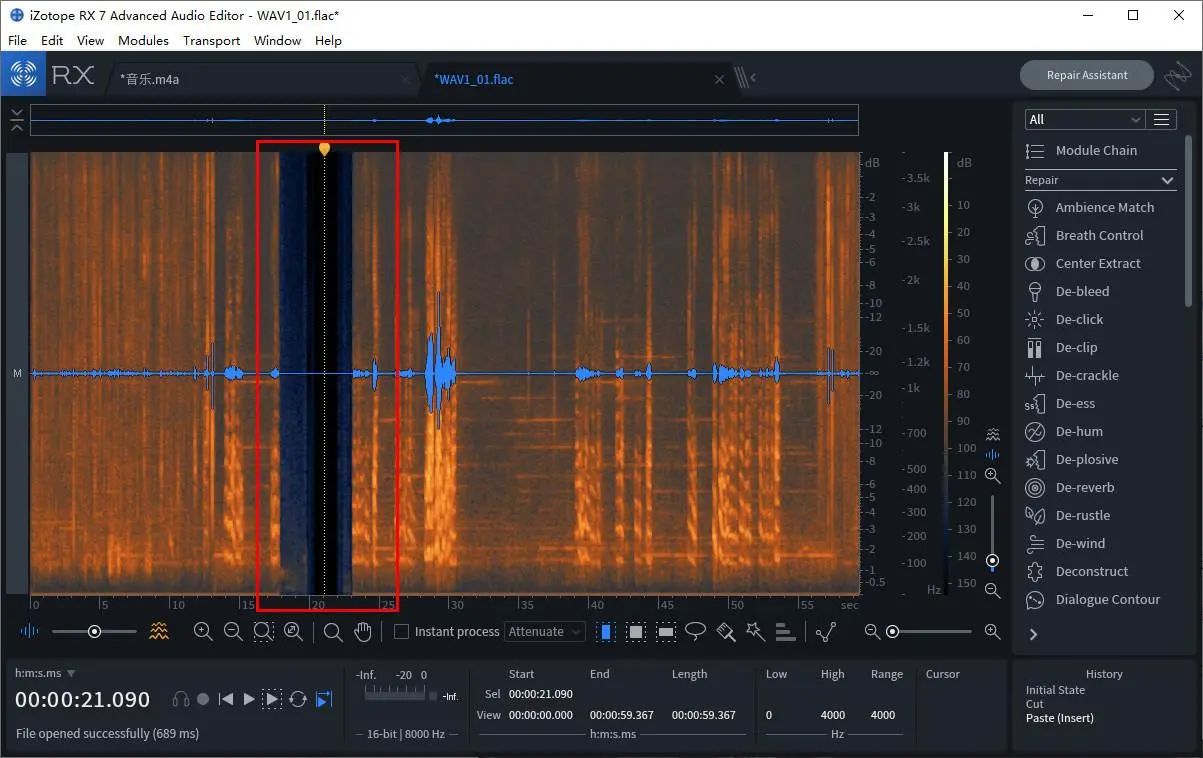Zoom to selection icon
This screenshot has height=758, width=1203.
point(263,631)
